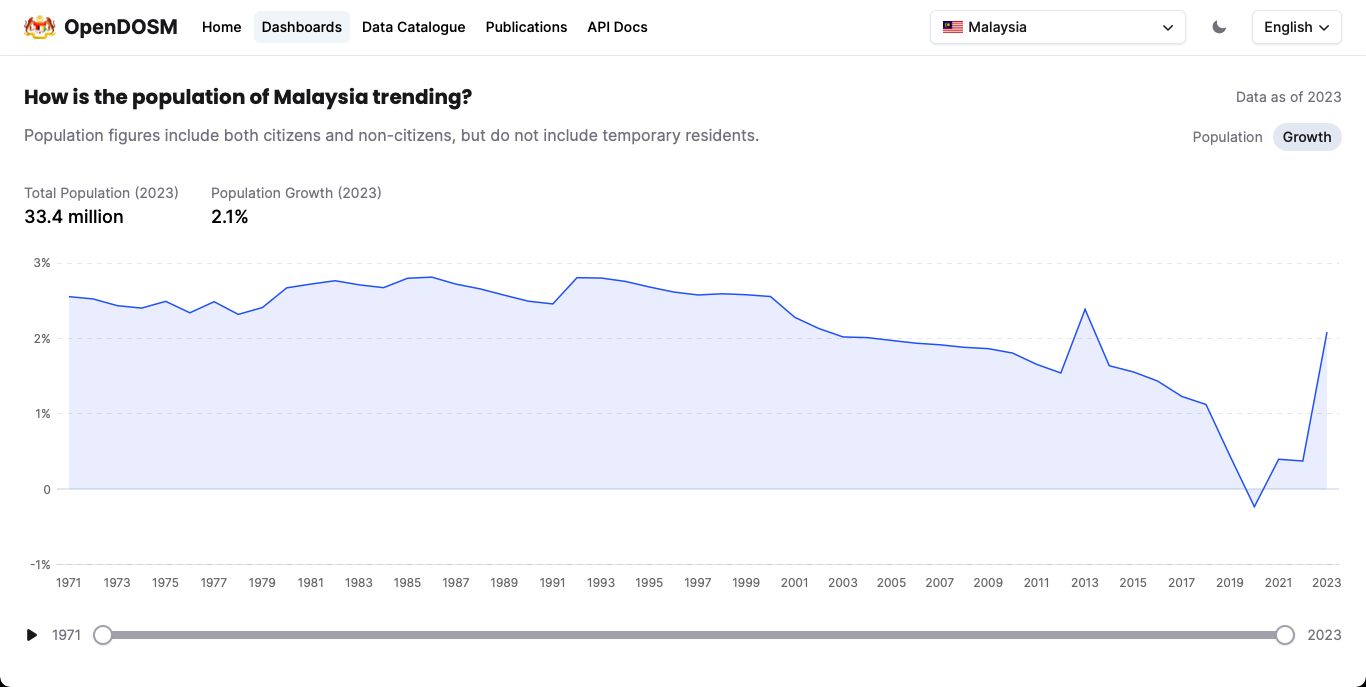Viewport: 1366px width, 687px height.
Task: Click the 1971 label beside the play button
Action: coord(67,635)
